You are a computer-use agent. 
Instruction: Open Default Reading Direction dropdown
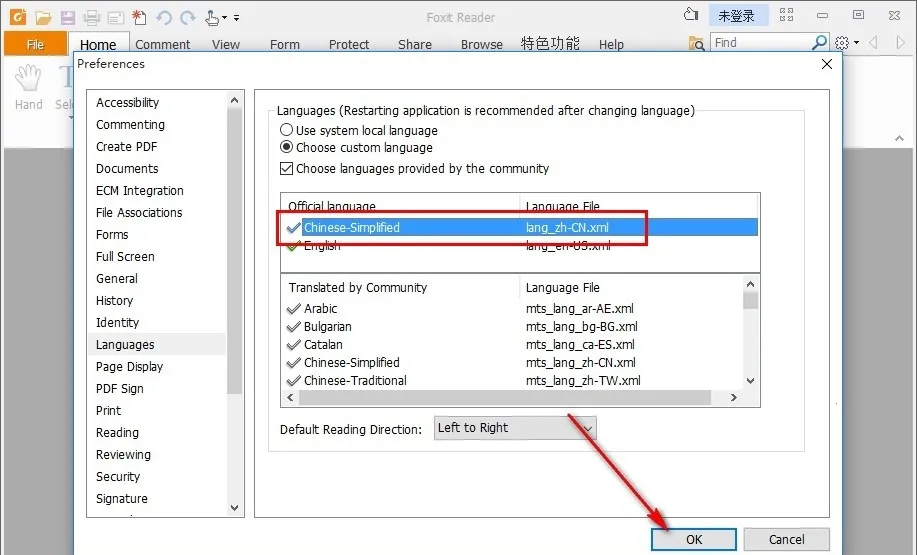(x=515, y=428)
